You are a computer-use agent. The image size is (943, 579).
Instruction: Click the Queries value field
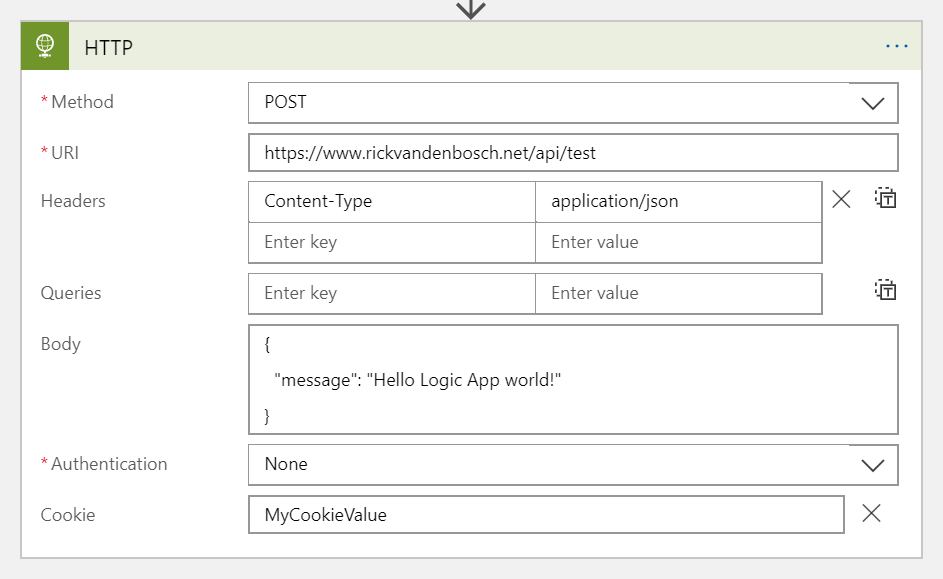(x=678, y=293)
